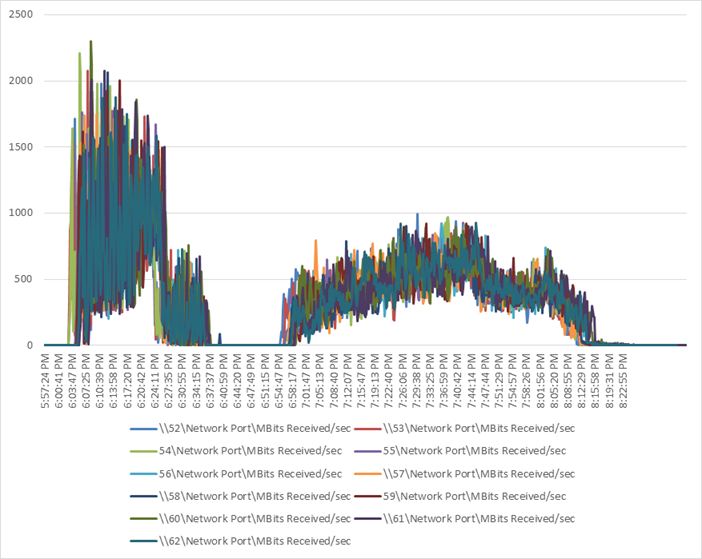Select the 56 Network Port legend entry
Screen dimensions: 702x559
point(236,474)
